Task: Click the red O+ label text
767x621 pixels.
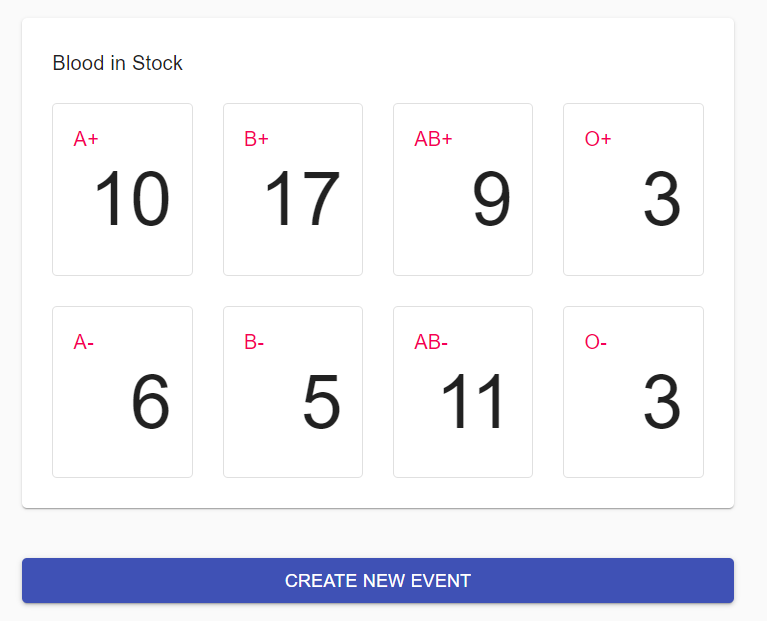Action: 598,139
